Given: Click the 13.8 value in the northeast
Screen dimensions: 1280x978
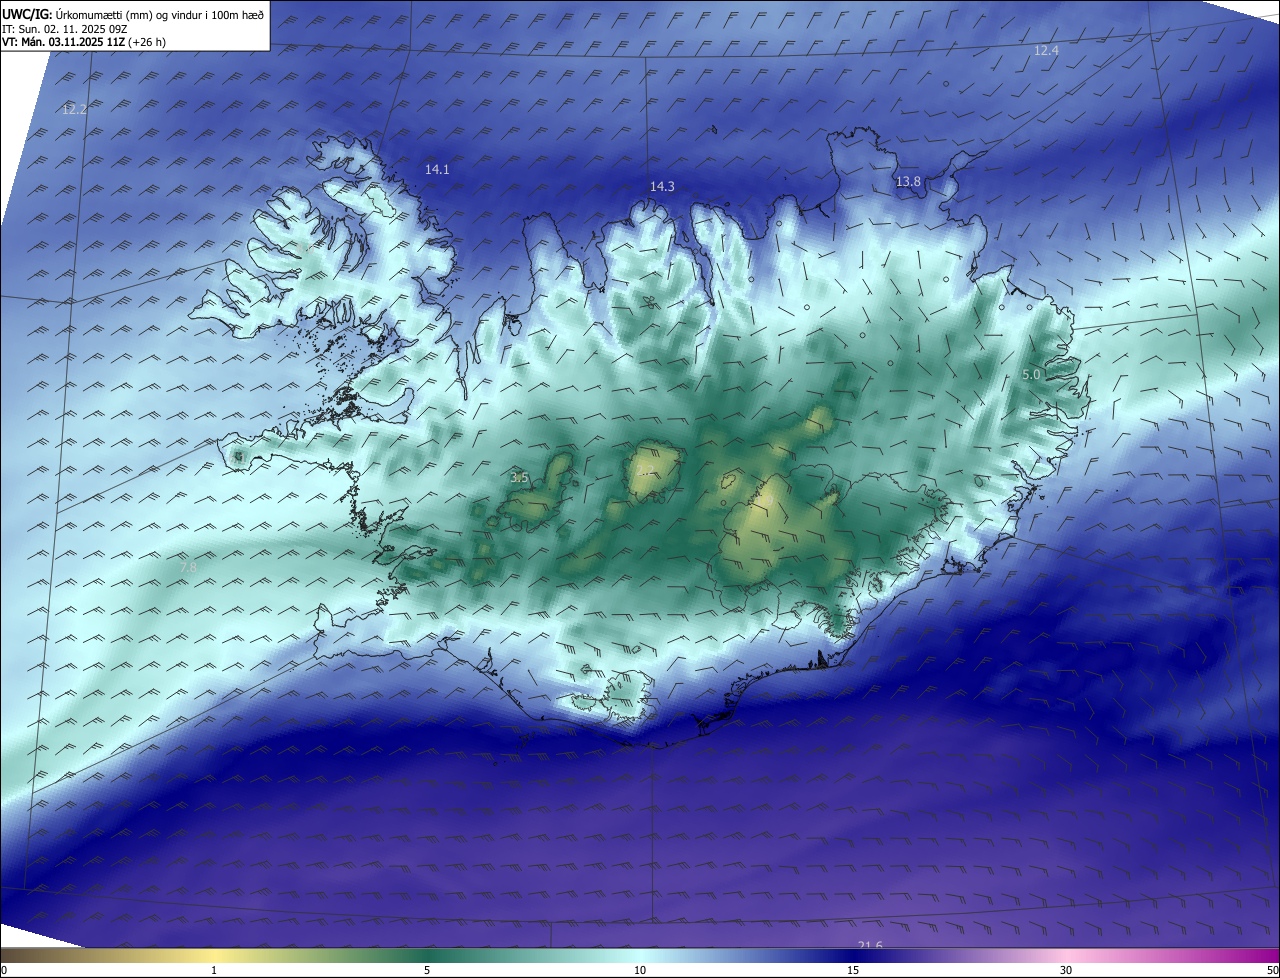Looking at the screenshot, I should [x=908, y=182].
